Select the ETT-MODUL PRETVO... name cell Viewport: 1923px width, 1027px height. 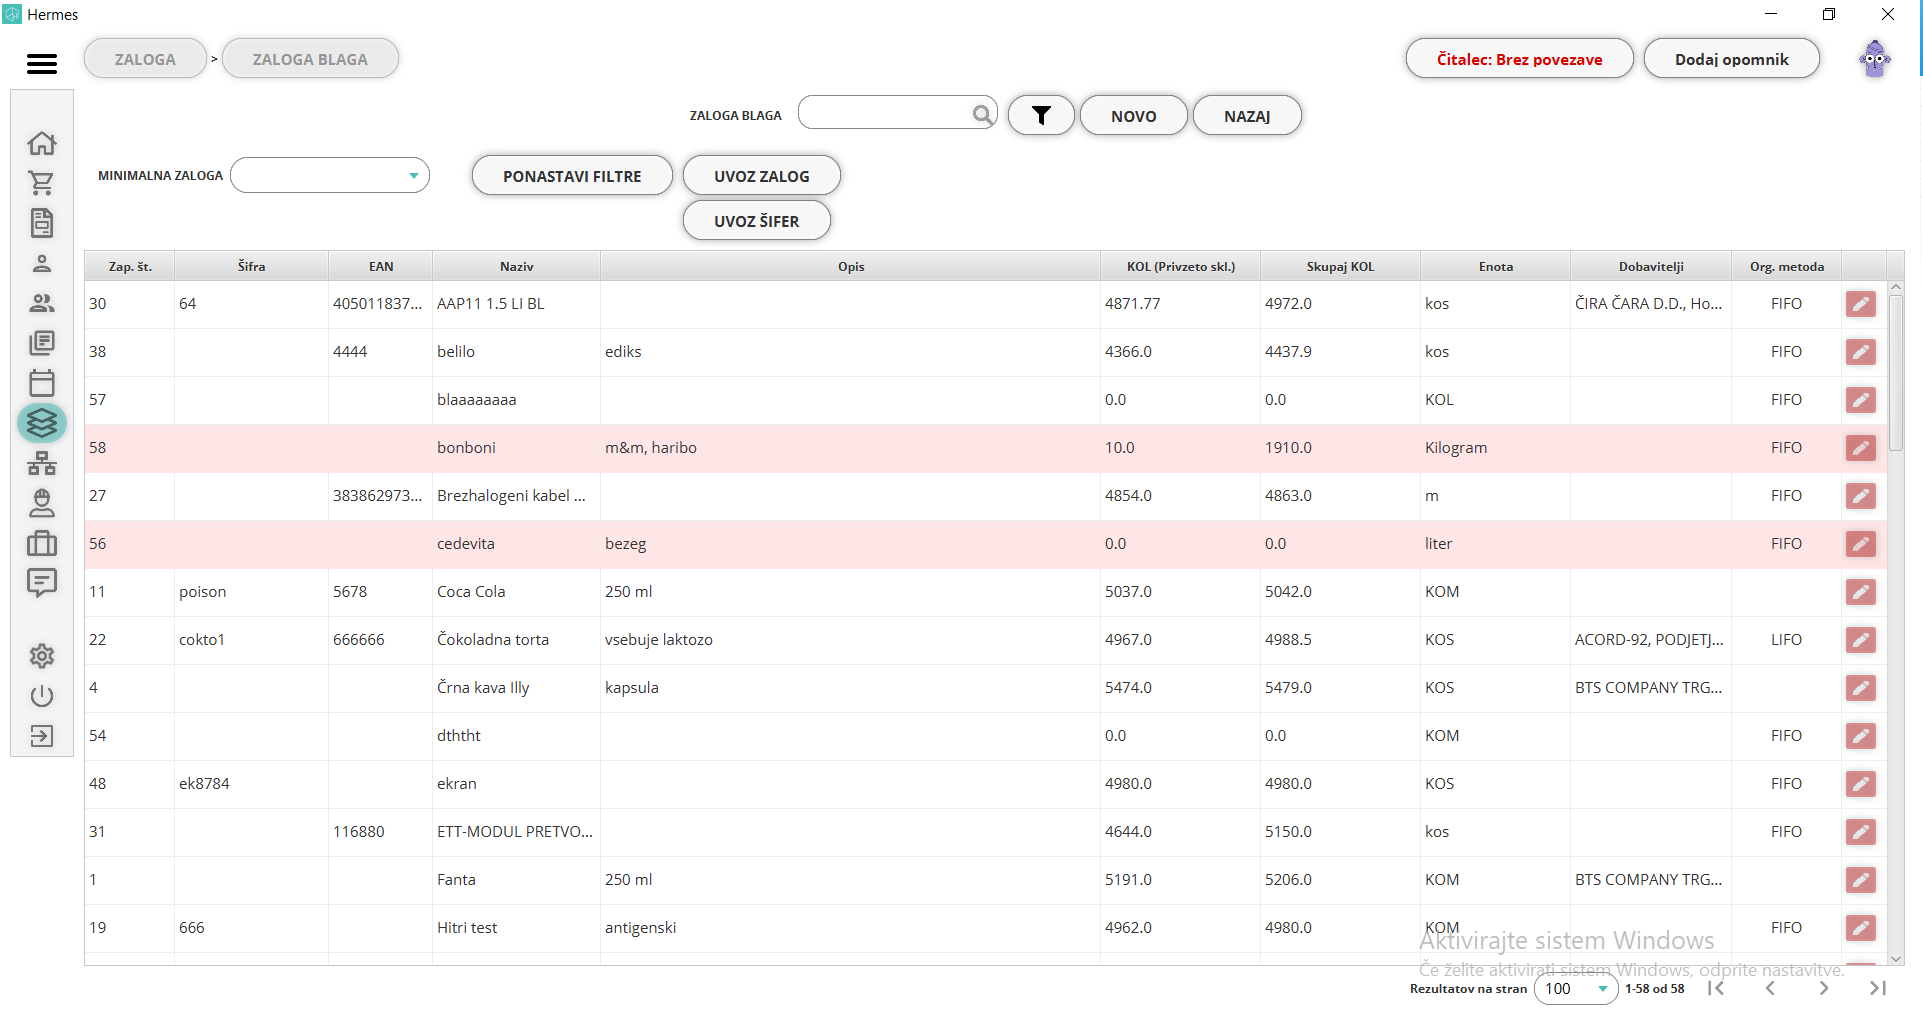[516, 832]
